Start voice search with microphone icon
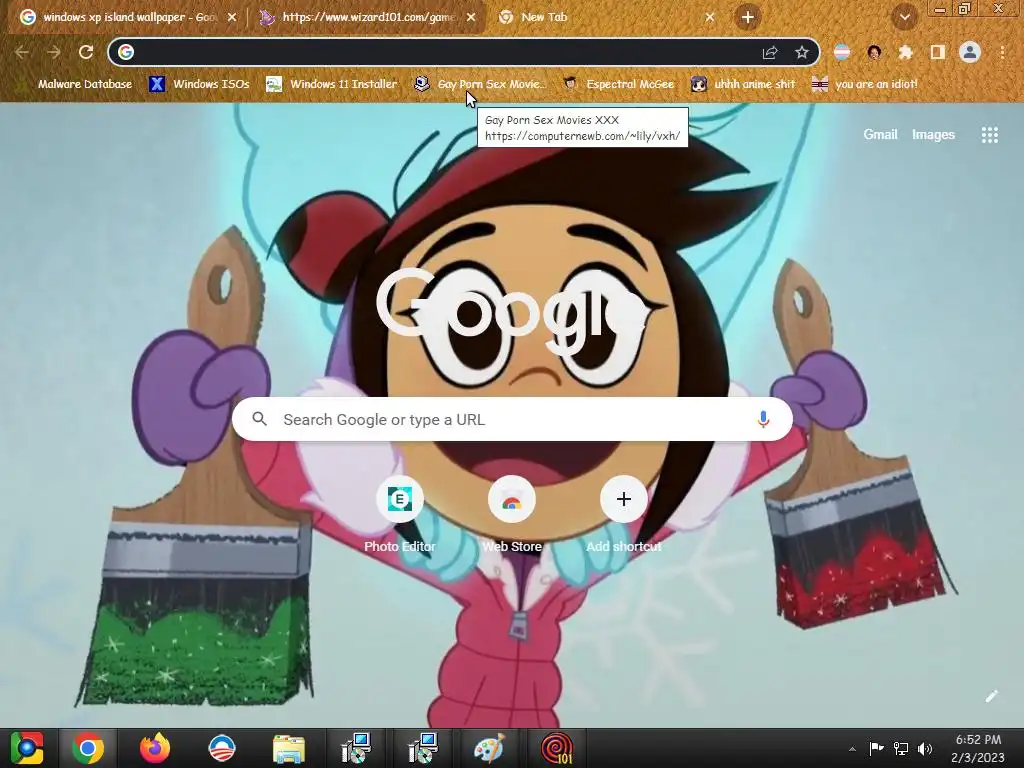The height and width of the screenshot is (768, 1024). point(763,419)
